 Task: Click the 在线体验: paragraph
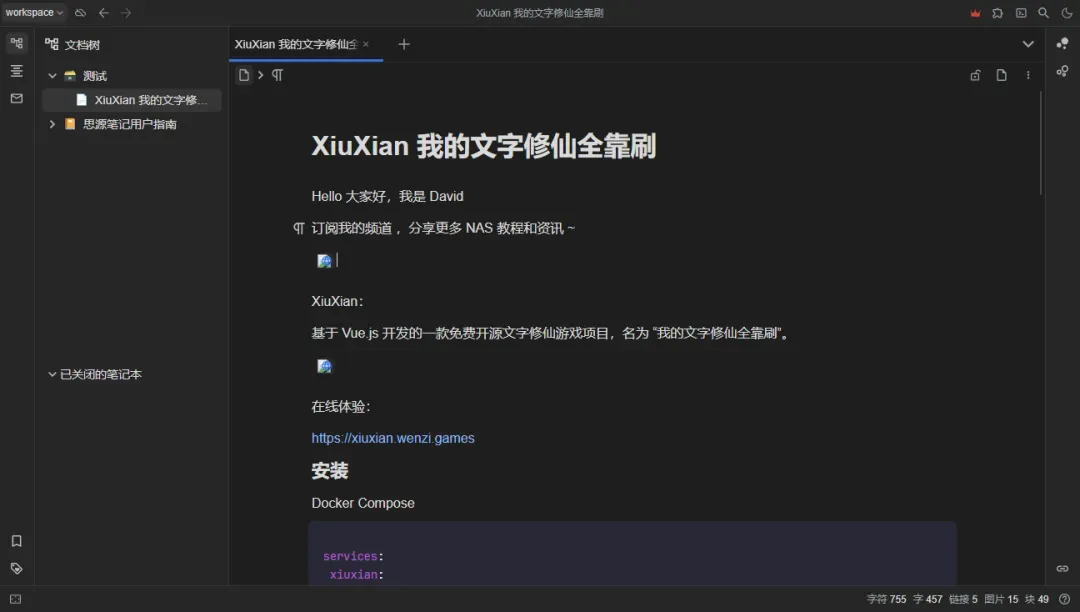click(341, 406)
